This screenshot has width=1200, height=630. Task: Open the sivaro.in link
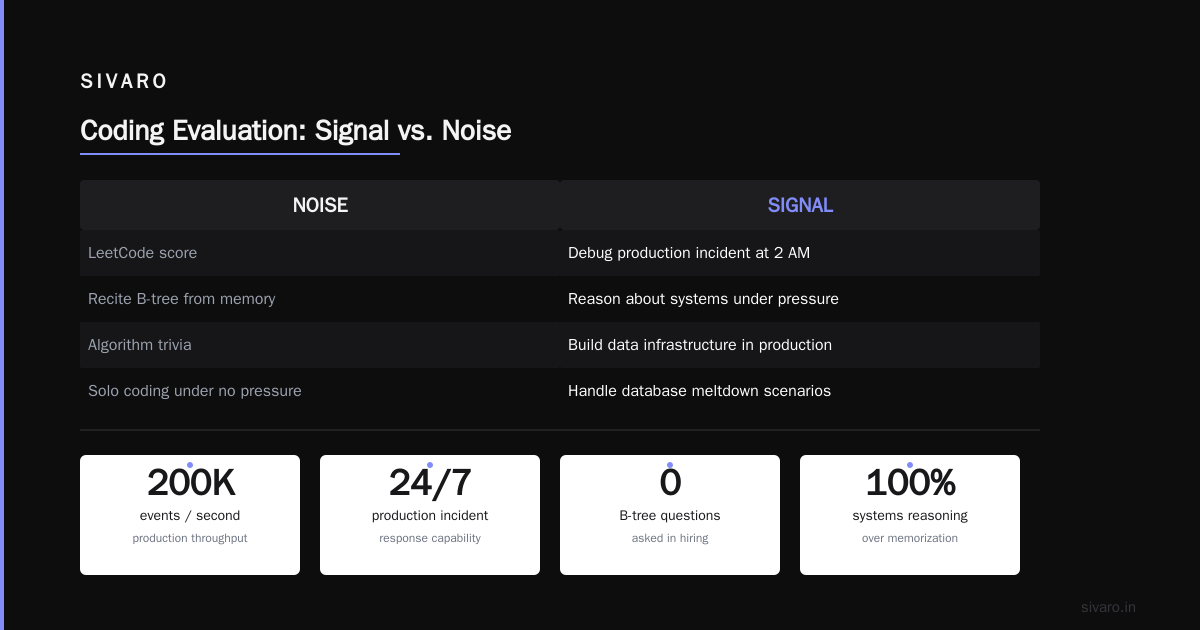[1109, 607]
